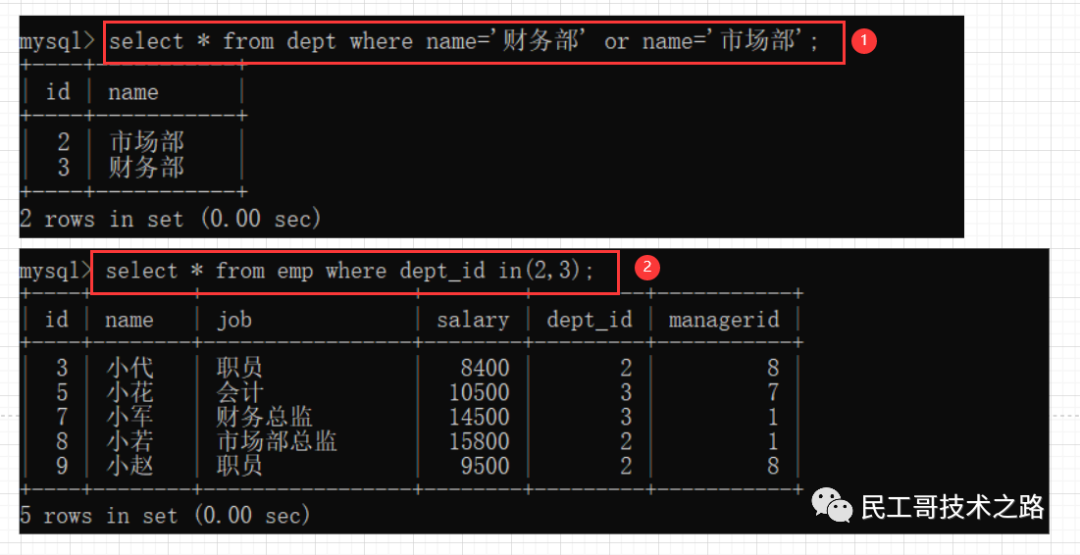1080x555 pixels.
Task: Click the managerid value in 小若's row
Action: 773,441
